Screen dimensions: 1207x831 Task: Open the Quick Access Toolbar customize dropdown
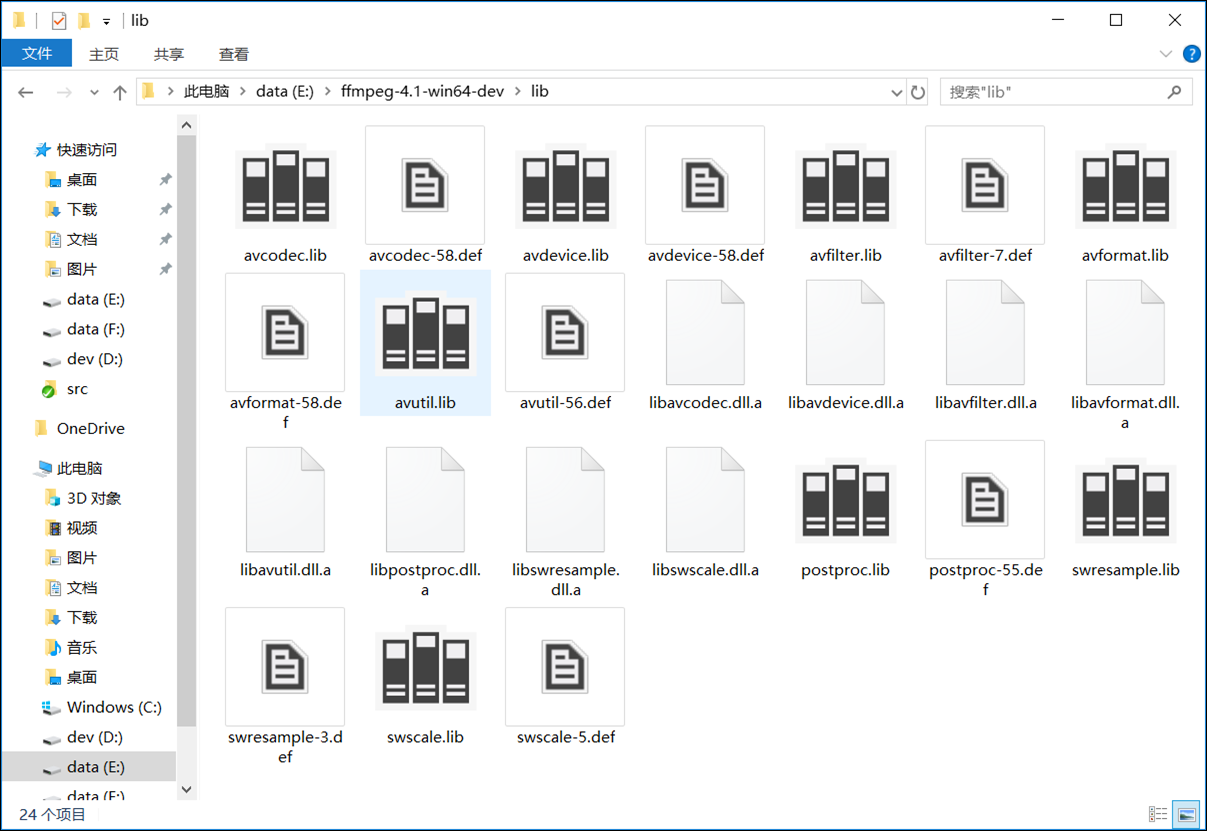[106, 21]
